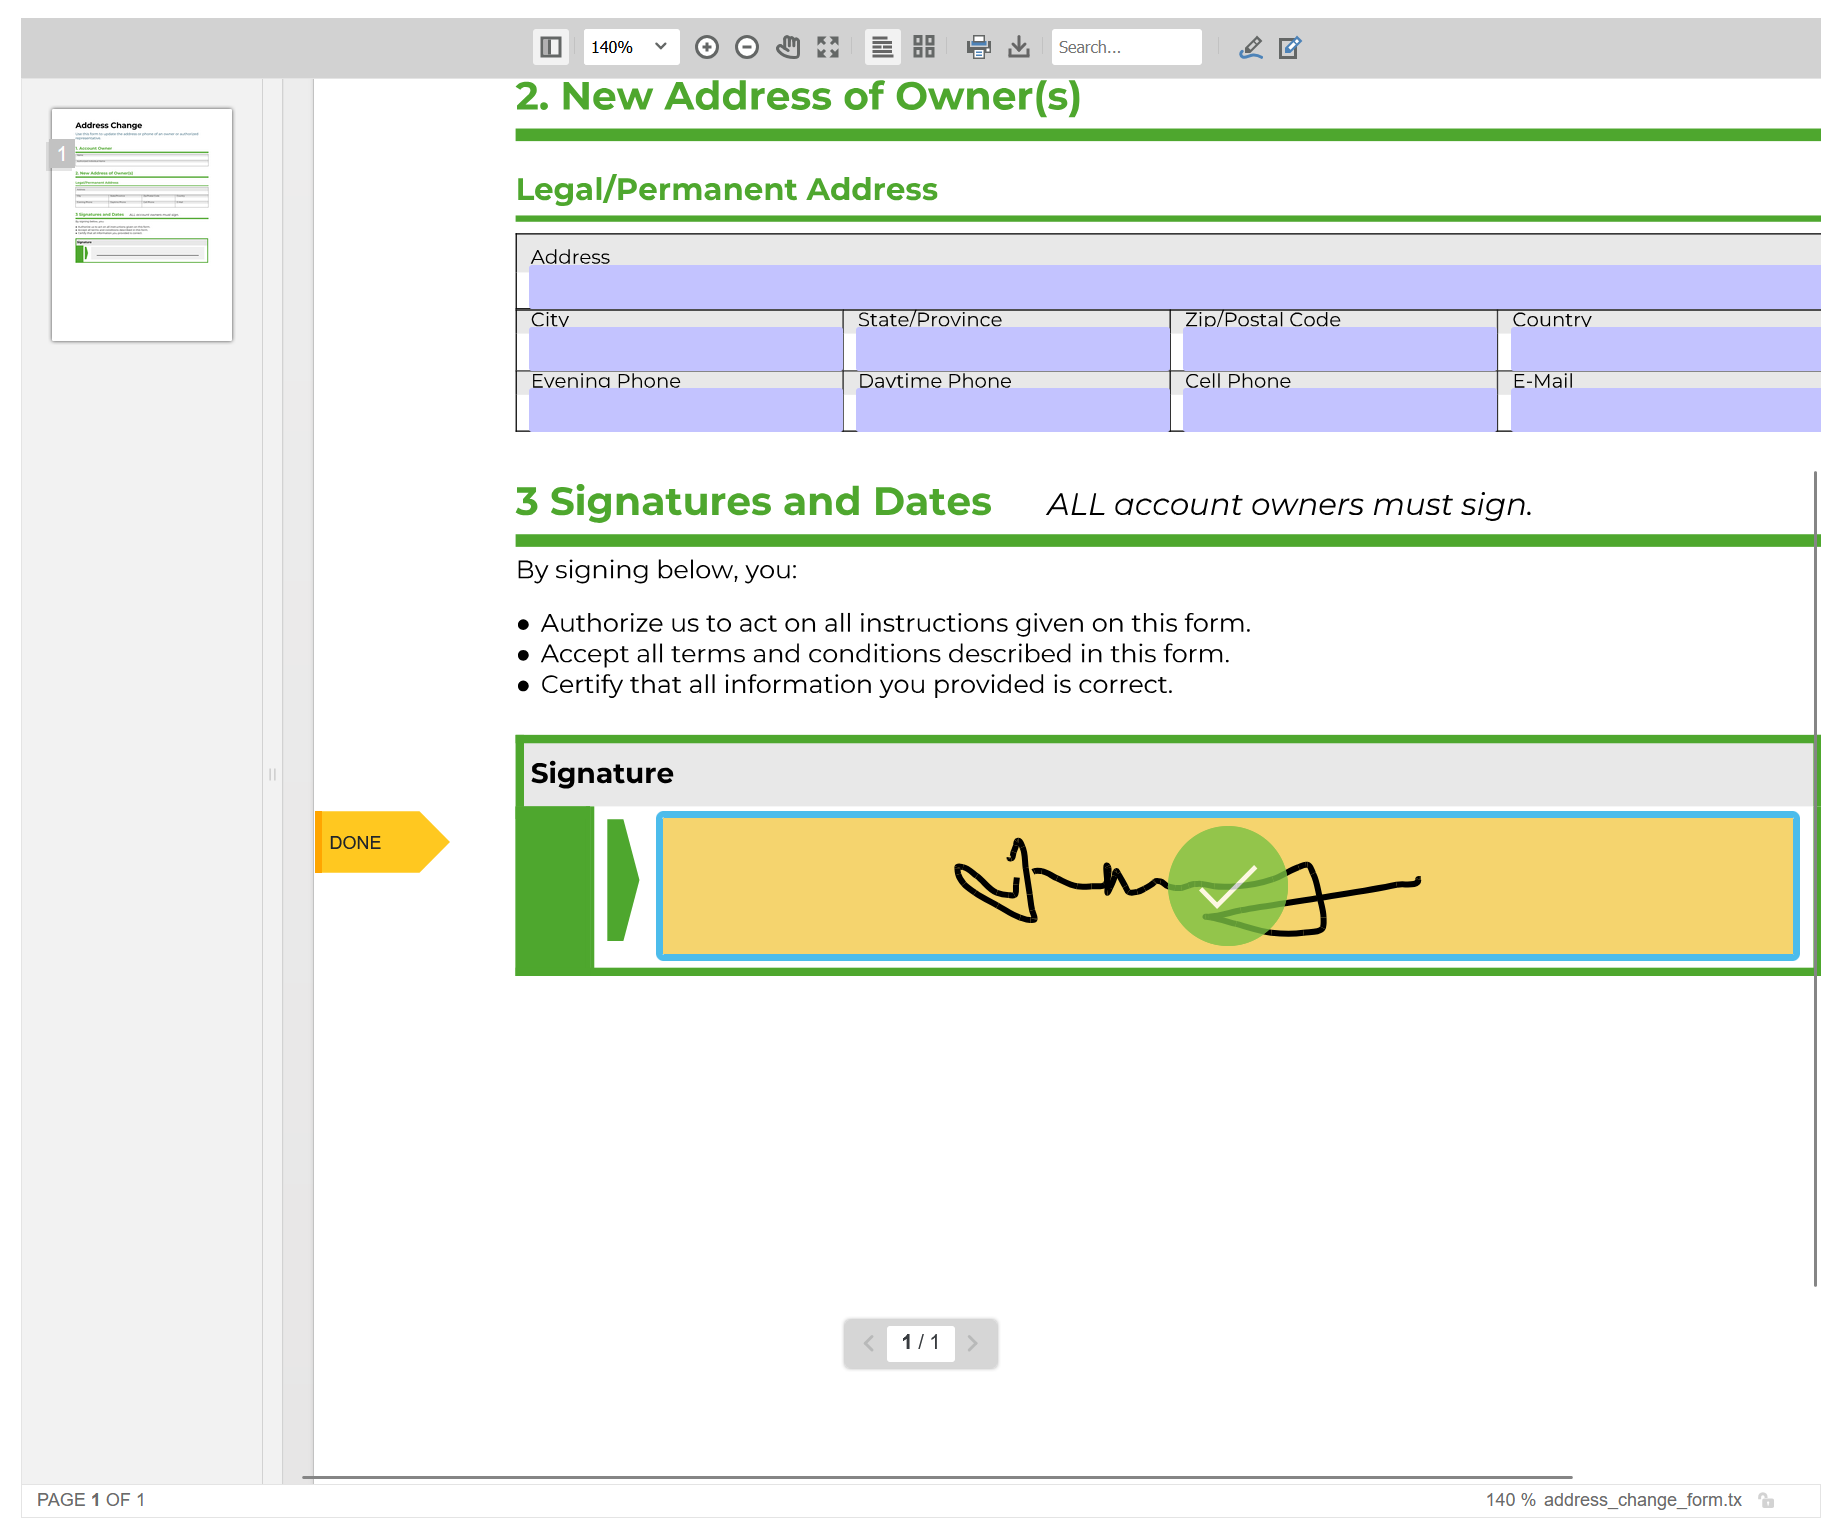Download the document
Viewport: 1846px width, 1537px height.
(1019, 47)
